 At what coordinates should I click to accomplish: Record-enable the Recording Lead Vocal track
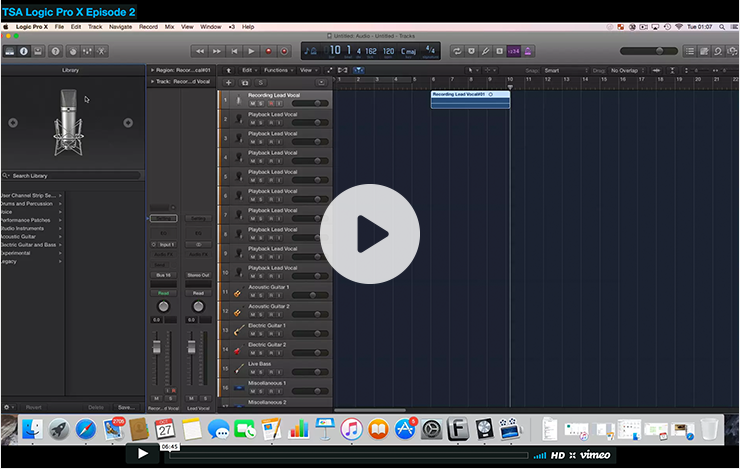[x=271, y=103]
